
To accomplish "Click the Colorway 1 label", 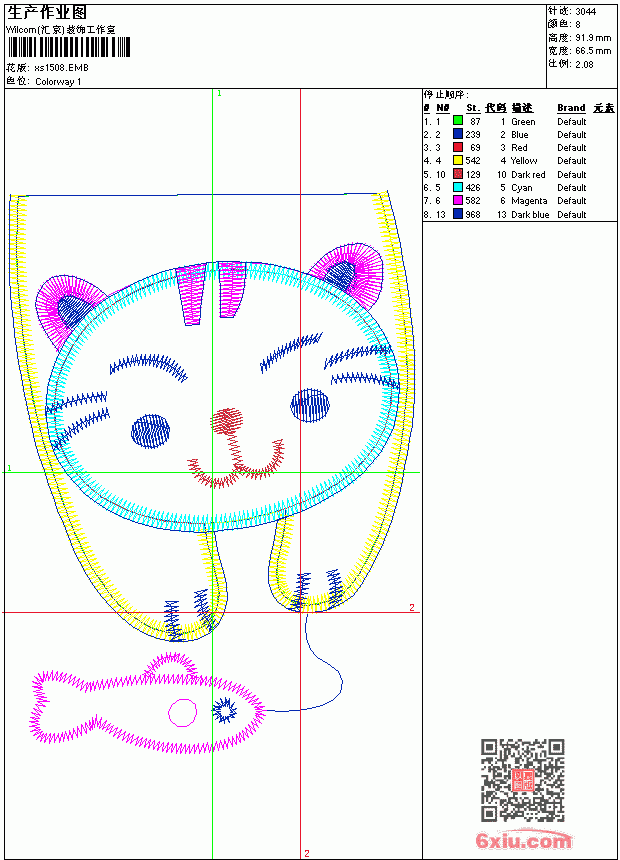I will (x=58, y=82).
